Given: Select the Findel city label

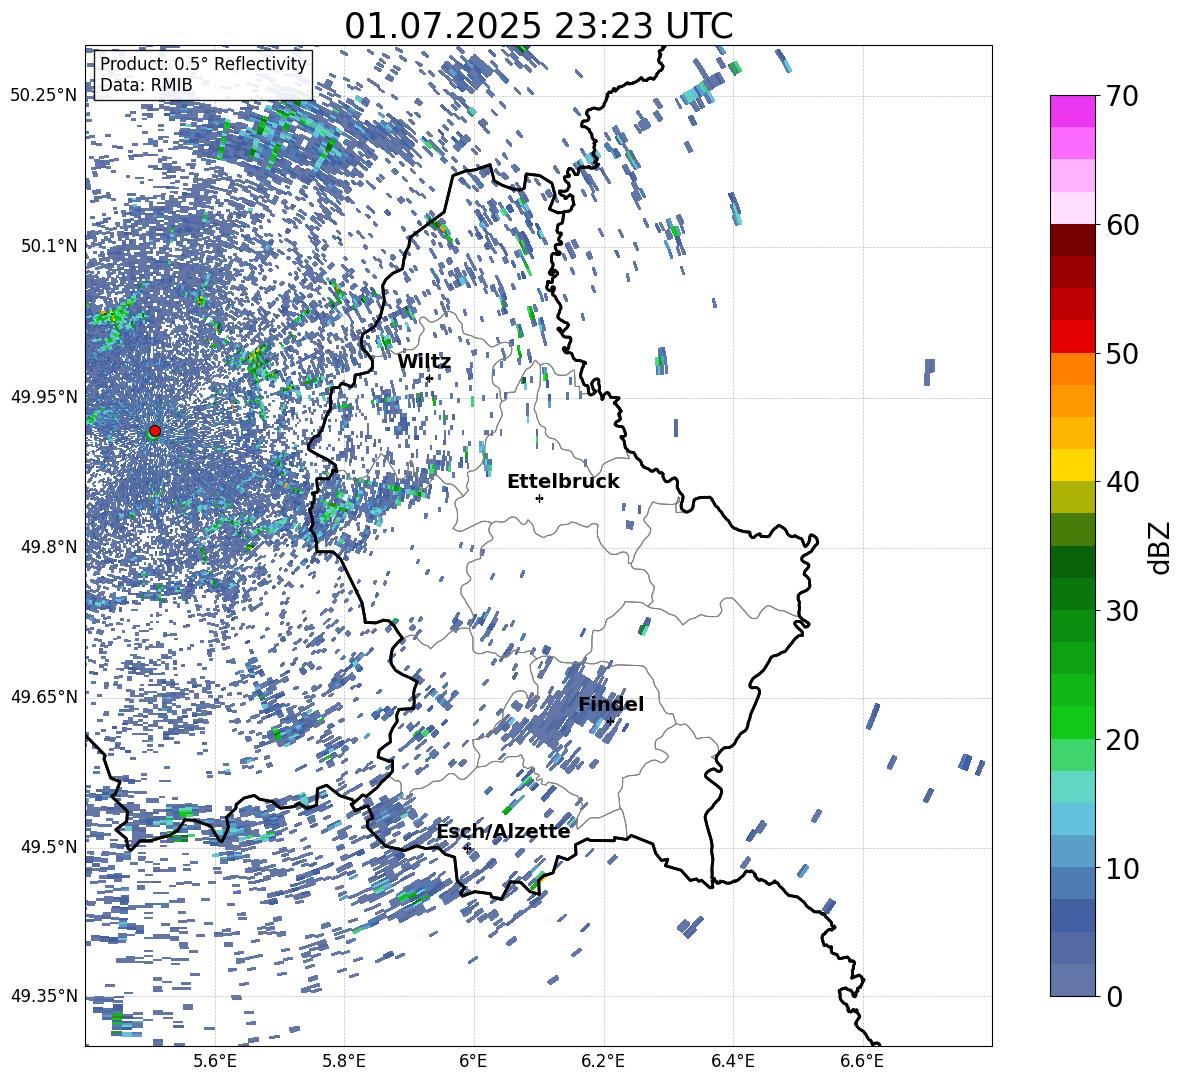Looking at the screenshot, I should [x=611, y=704].
